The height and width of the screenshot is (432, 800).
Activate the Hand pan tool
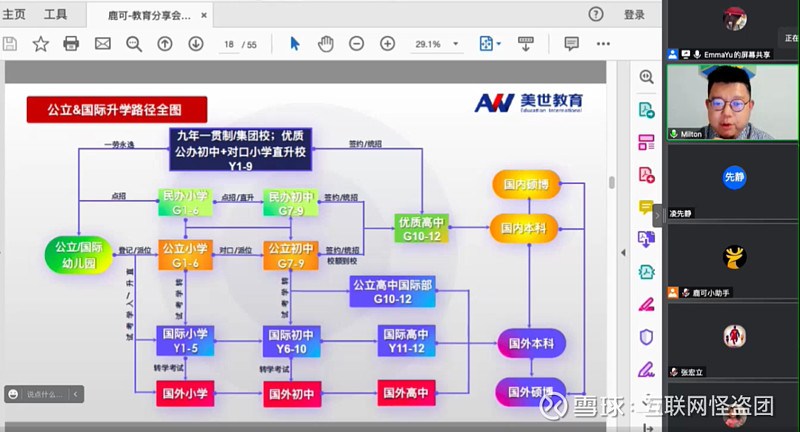pyautogui.click(x=326, y=44)
